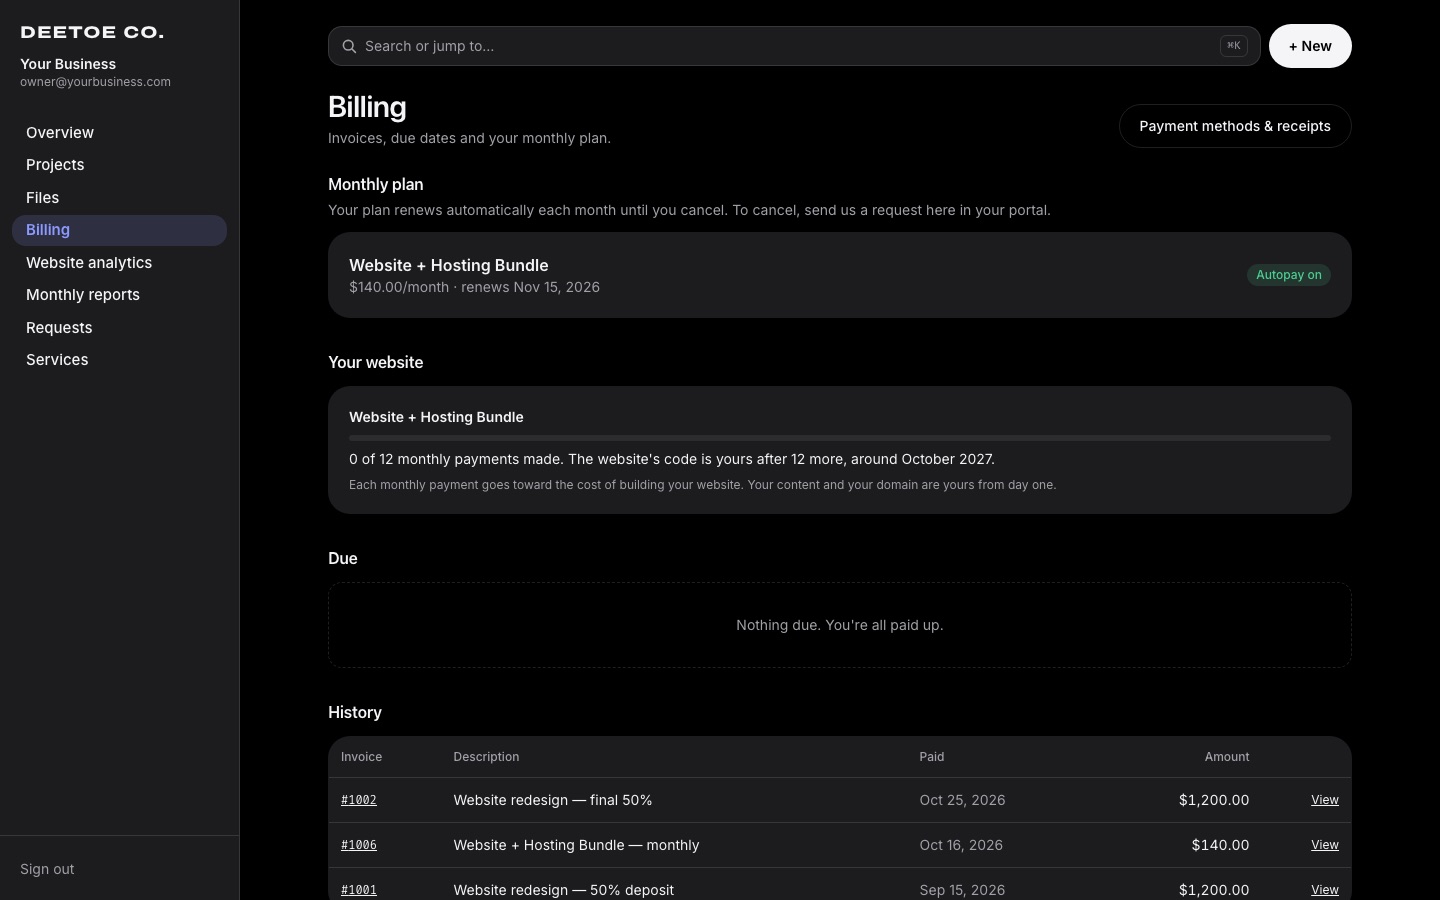1440x900 pixels.
Task: Click the Autopay on badge
Action: (1288, 275)
